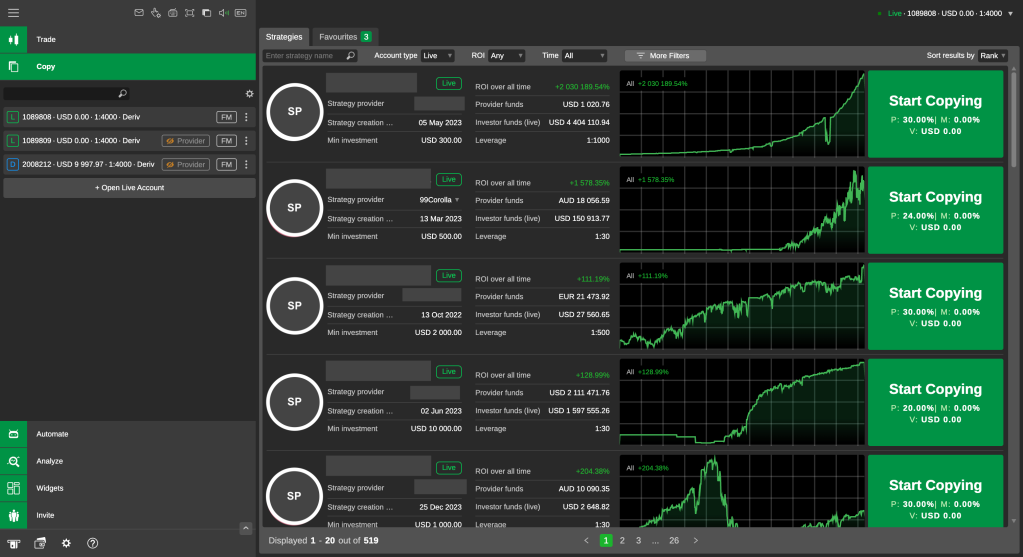Click FM button on account 1089809
This screenshot has height=557, width=1023.
tap(226, 141)
